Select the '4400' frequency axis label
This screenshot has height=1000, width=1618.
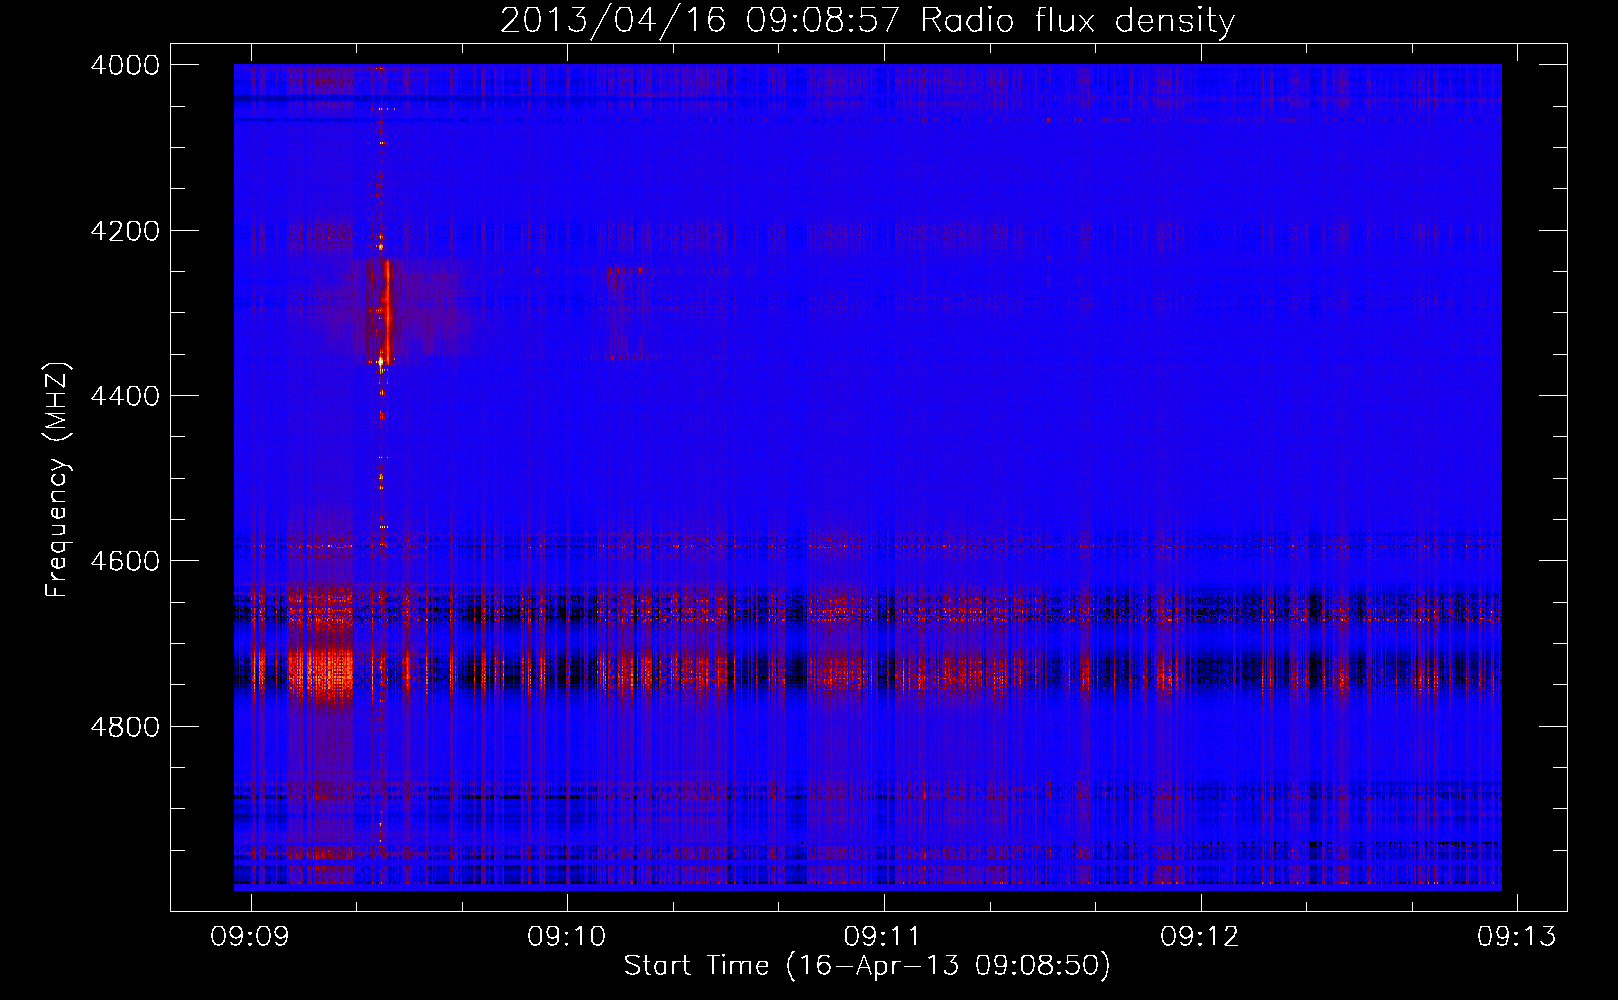125,396
